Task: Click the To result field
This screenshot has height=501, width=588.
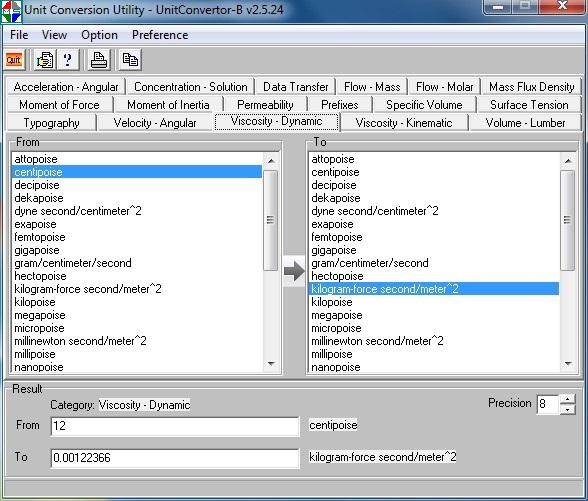Action: tap(175, 458)
